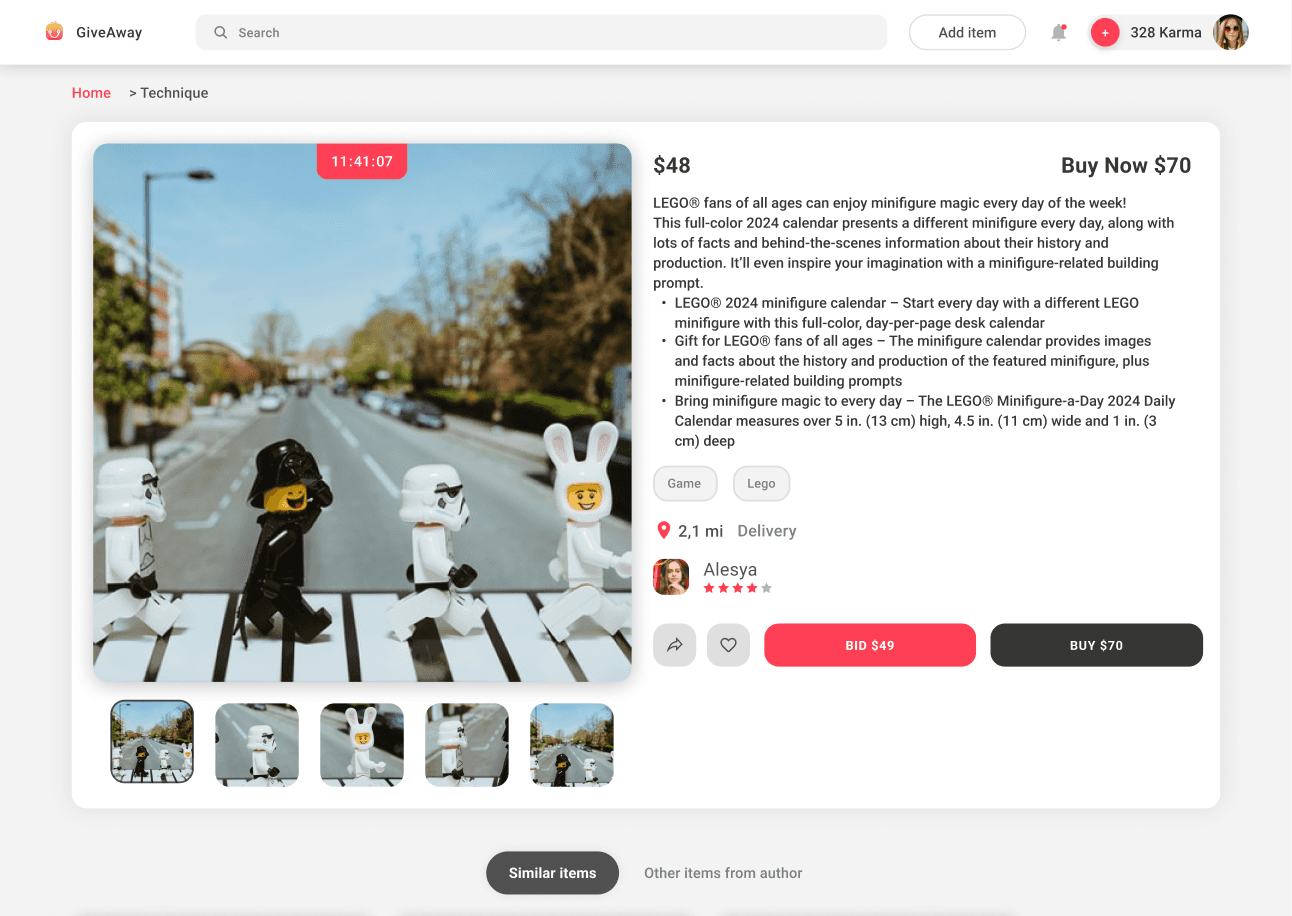
Task: Switch to Other items from author tab
Action: pyautogui.click(x=723, y=873)
